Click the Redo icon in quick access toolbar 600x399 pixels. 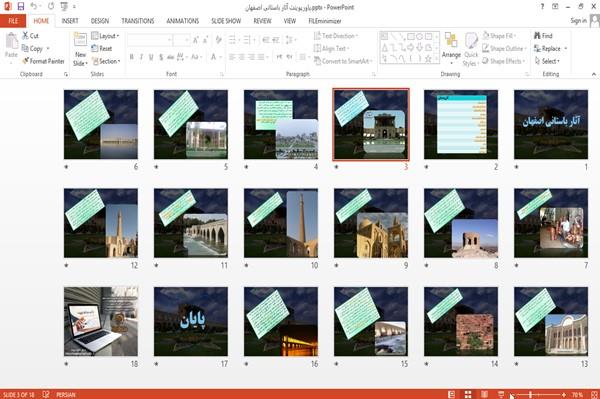[x=51, y=7]
